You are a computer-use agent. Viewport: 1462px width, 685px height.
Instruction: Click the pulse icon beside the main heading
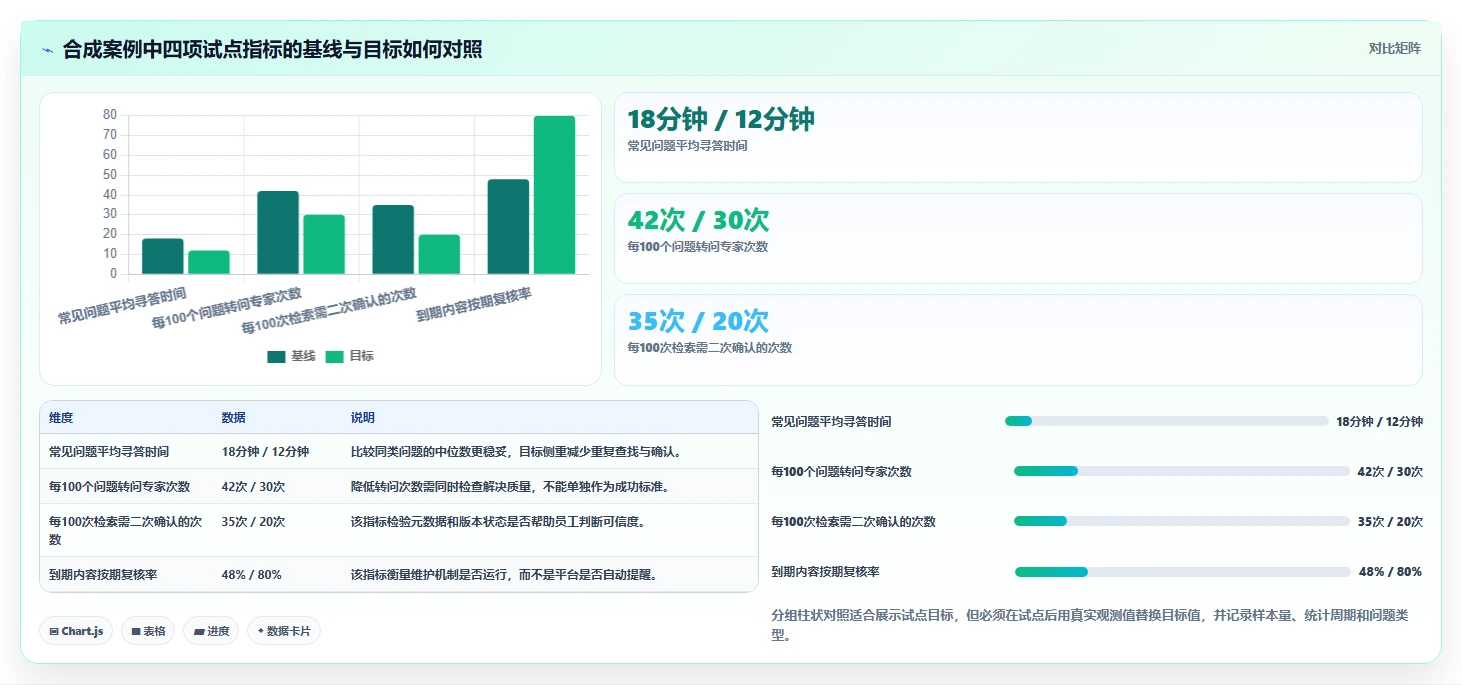point(48,50)
